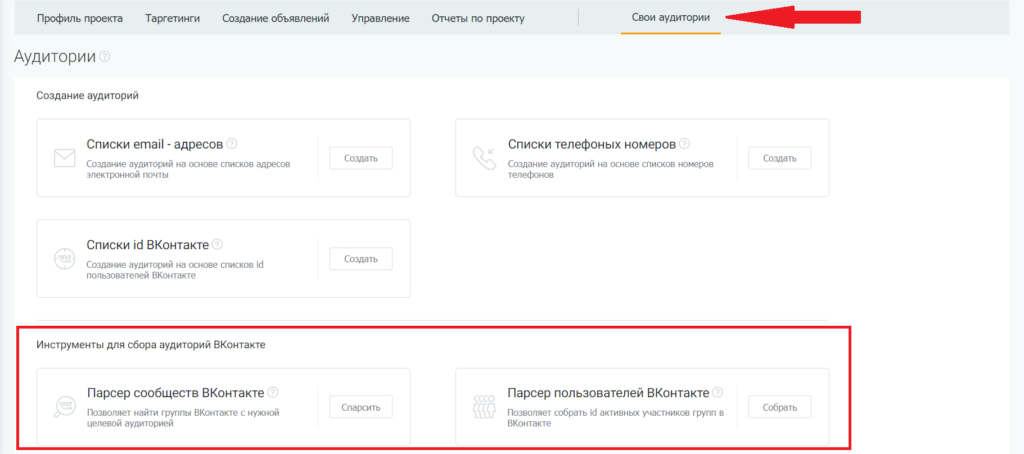Screen dimensions: 1024x454
Task: Open help tooltip next to Аудитории heading
Action: tap(104, 57)
